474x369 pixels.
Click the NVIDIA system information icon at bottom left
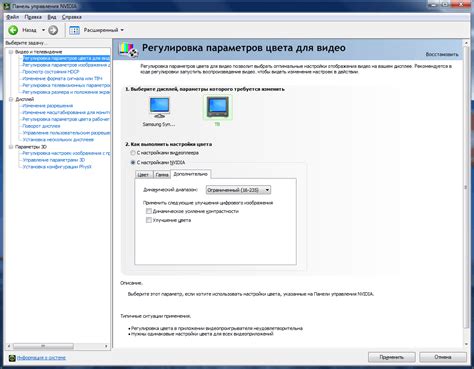(12, 358)
